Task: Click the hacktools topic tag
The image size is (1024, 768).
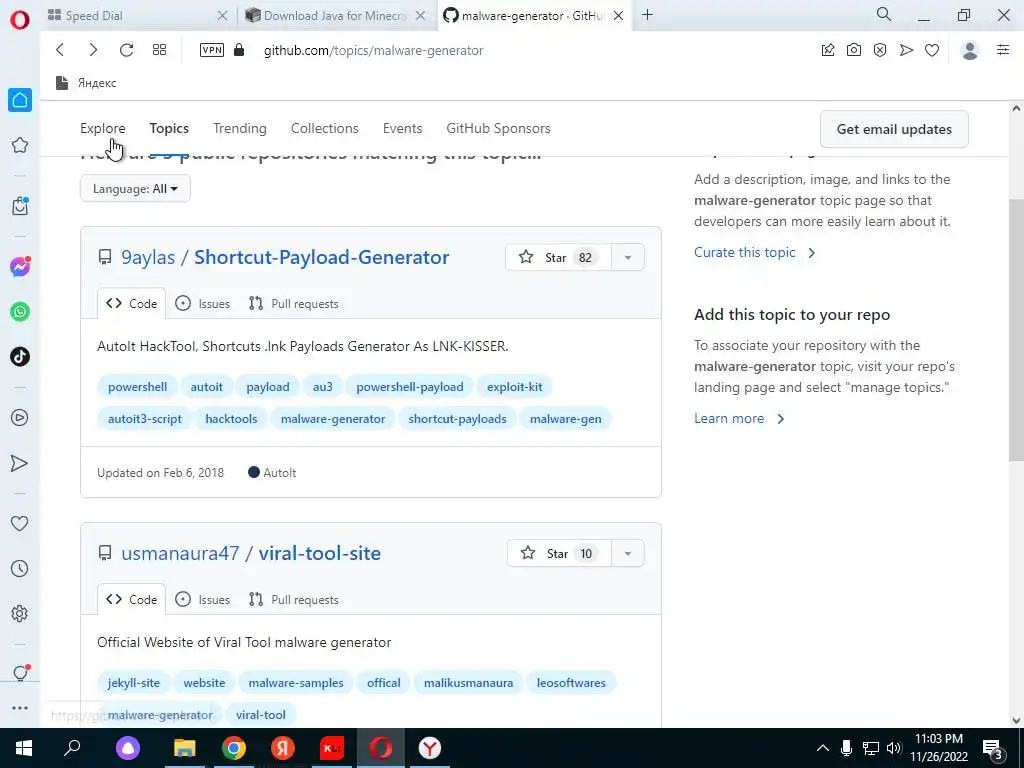Action: (231, 419)
